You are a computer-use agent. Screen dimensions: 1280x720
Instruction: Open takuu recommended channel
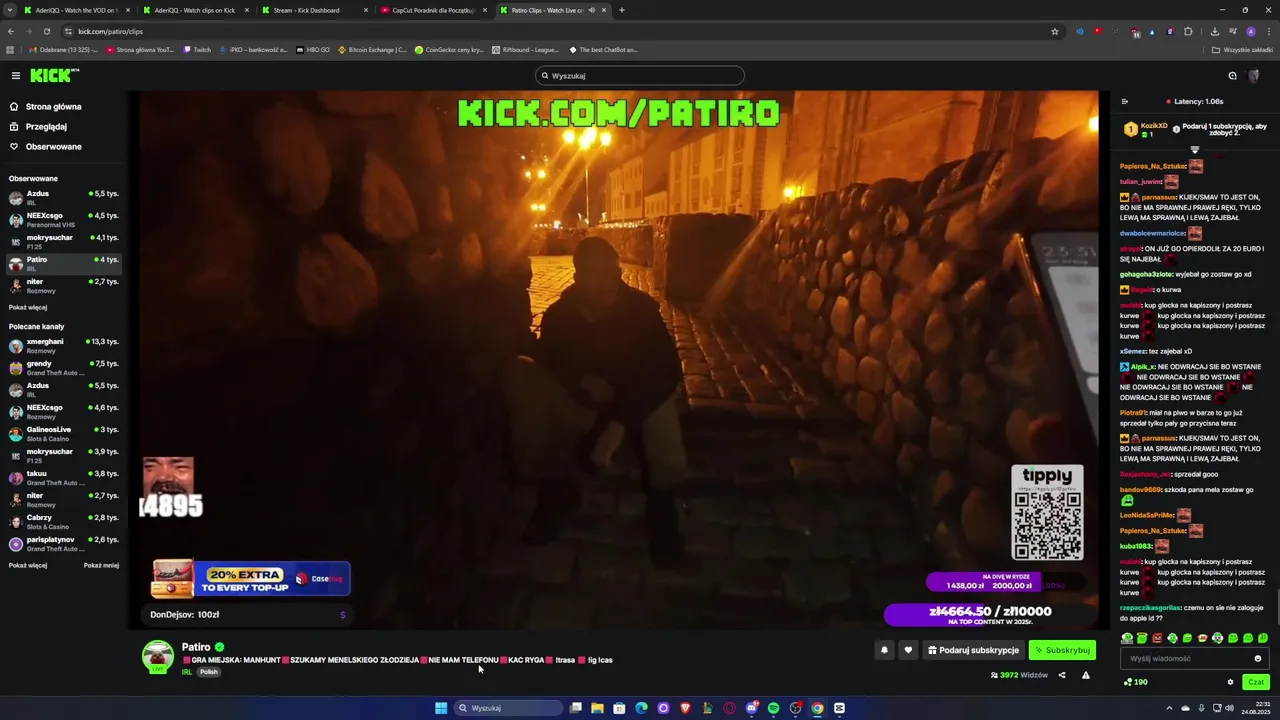pos(64,476)
